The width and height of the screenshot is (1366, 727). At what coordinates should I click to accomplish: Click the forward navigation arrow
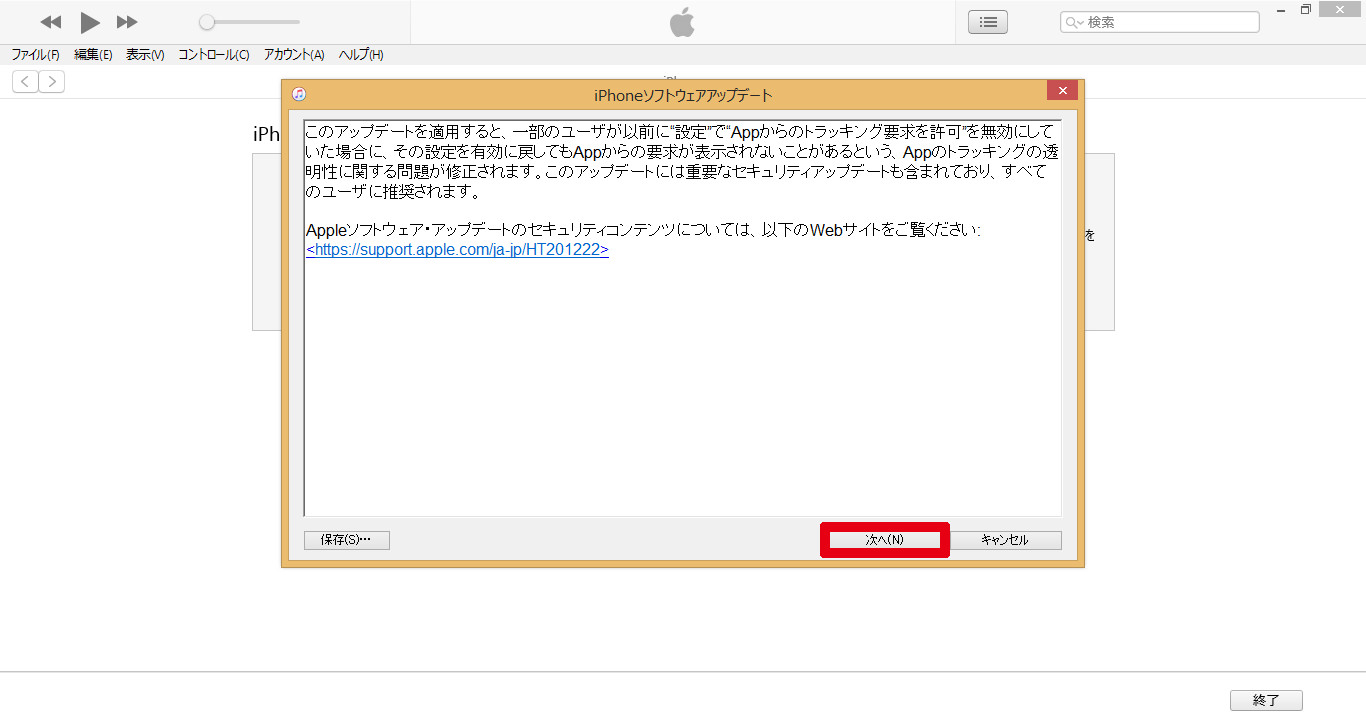click(x=52, y=82)
